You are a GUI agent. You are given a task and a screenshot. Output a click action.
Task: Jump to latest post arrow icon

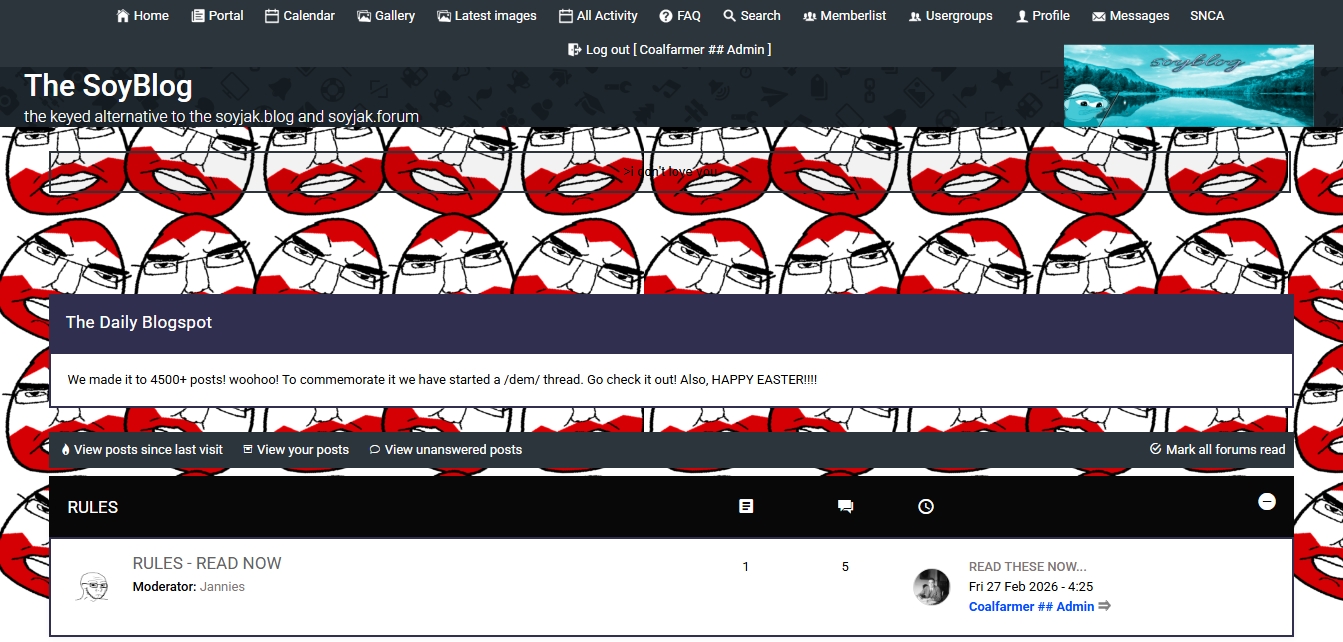1105,606
